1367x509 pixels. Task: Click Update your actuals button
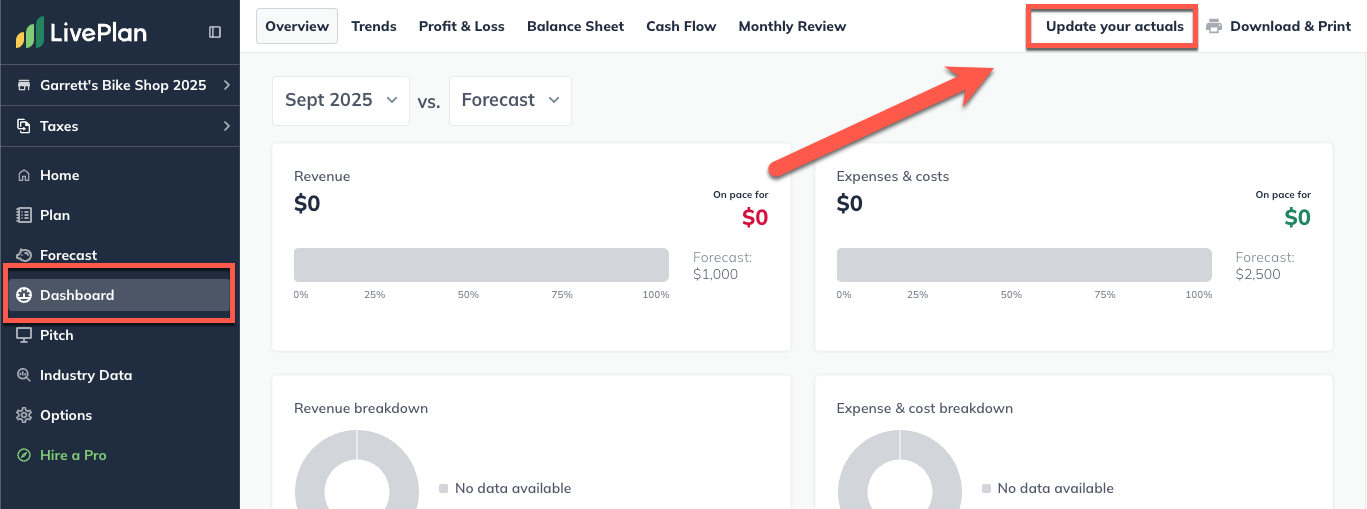pyautogui.click(x=1114, y=27)
